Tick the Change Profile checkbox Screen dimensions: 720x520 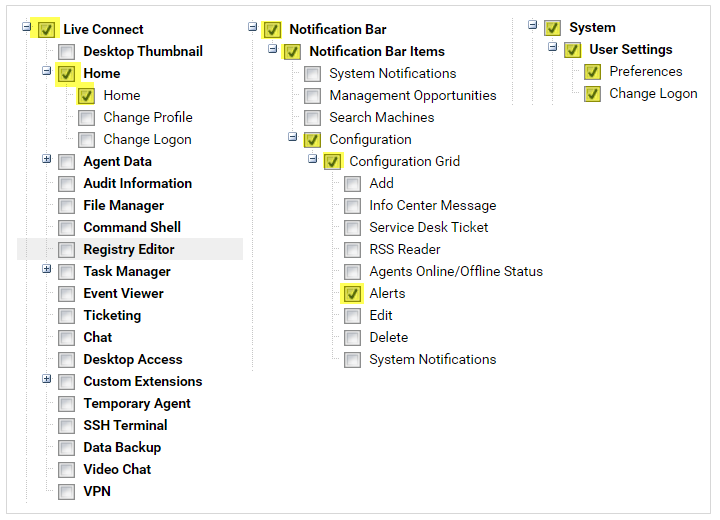click(x=86, y=118)
